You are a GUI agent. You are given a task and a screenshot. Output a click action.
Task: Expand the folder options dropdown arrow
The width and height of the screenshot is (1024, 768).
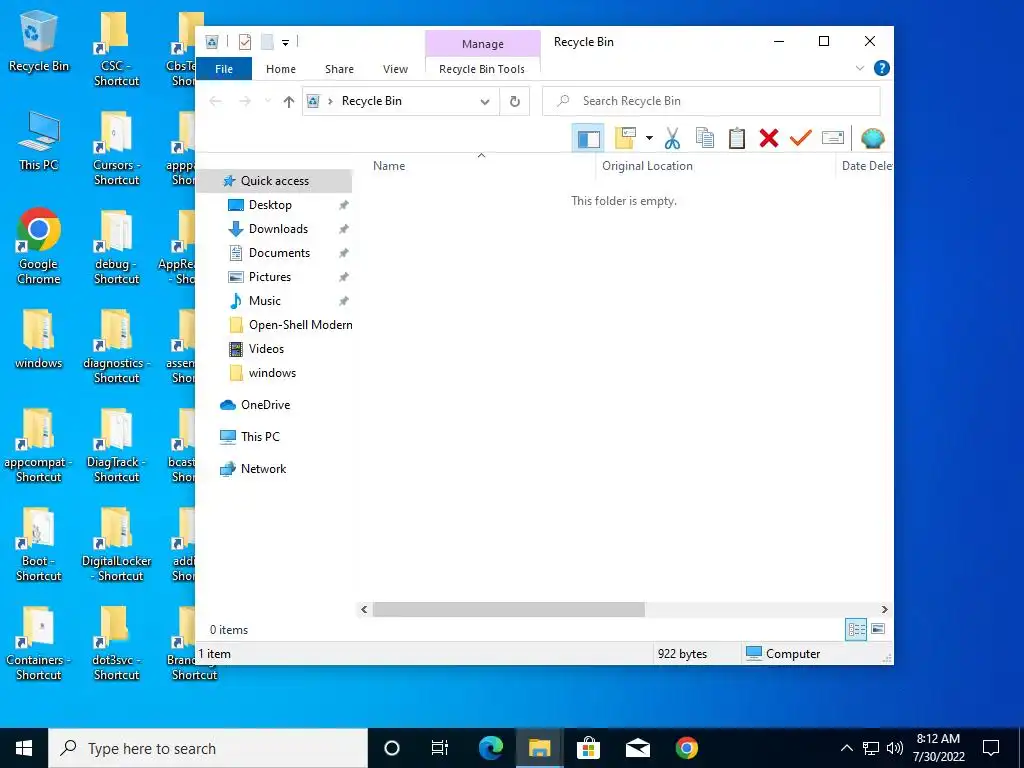pos(649,138)
